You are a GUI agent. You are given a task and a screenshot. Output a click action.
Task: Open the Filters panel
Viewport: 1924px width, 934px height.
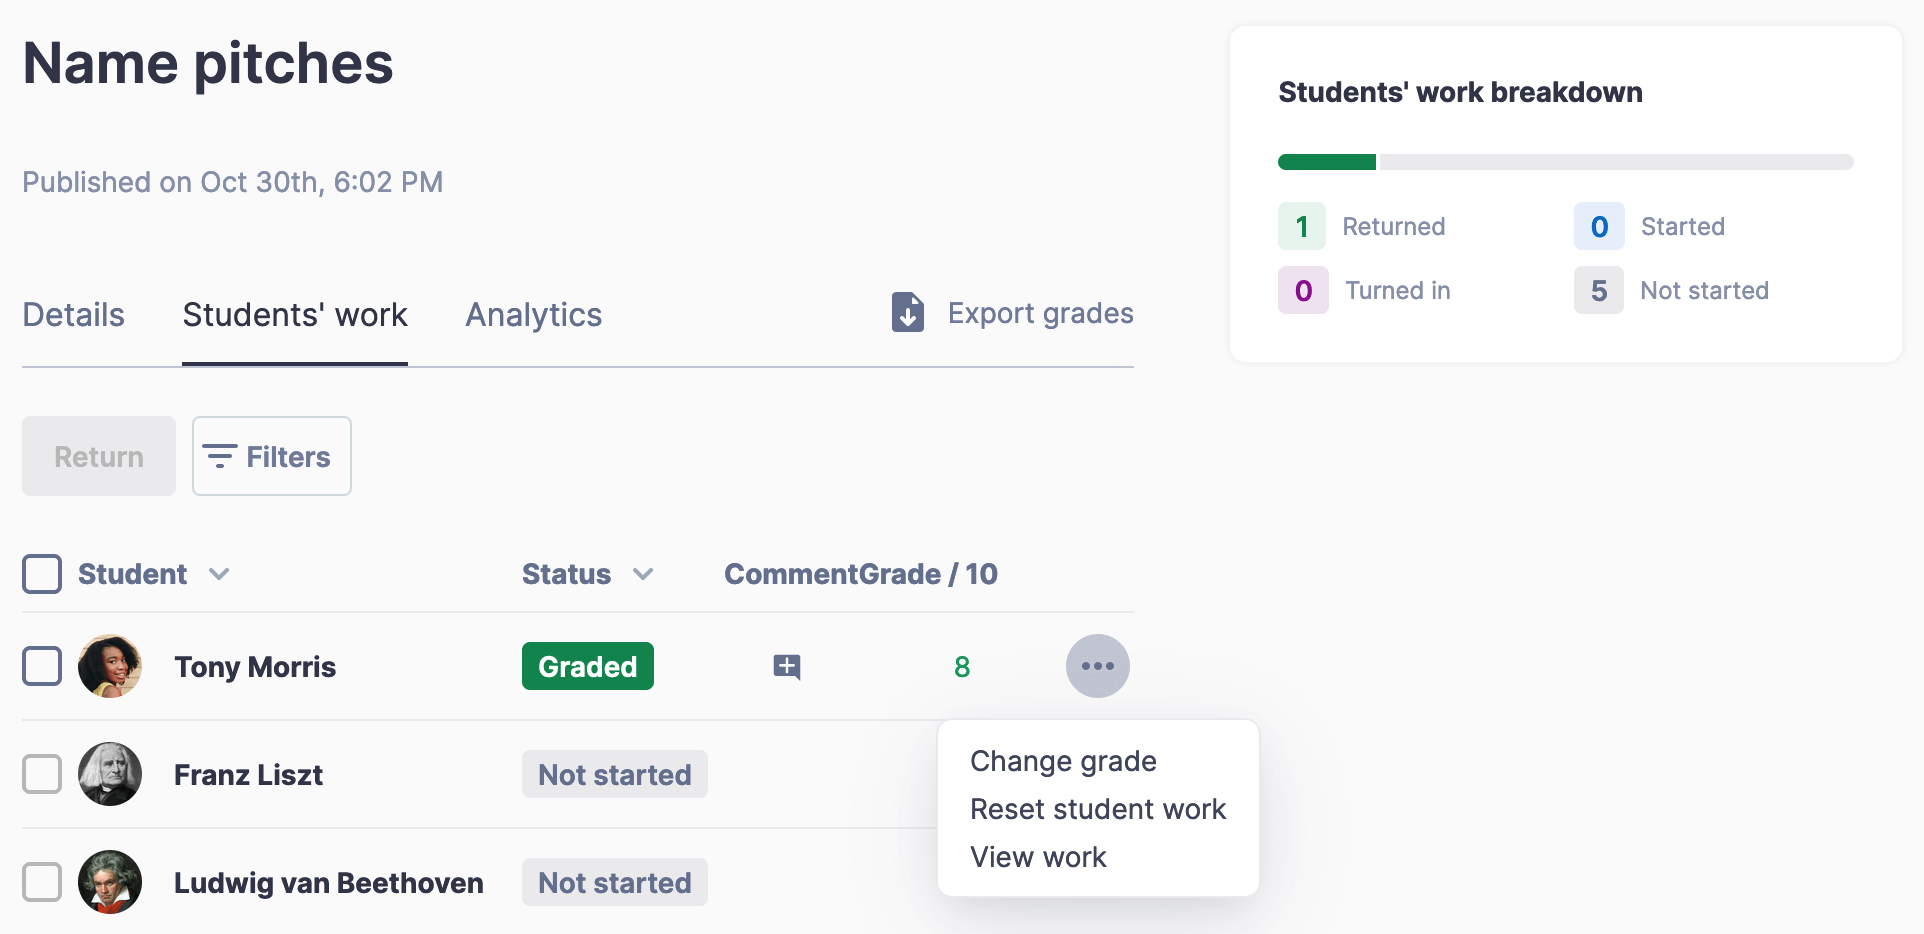(x=271, y=456)
